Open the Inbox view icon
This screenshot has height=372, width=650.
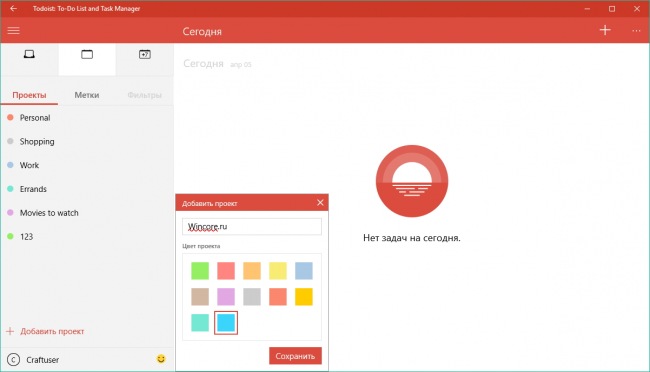[29, 54]
